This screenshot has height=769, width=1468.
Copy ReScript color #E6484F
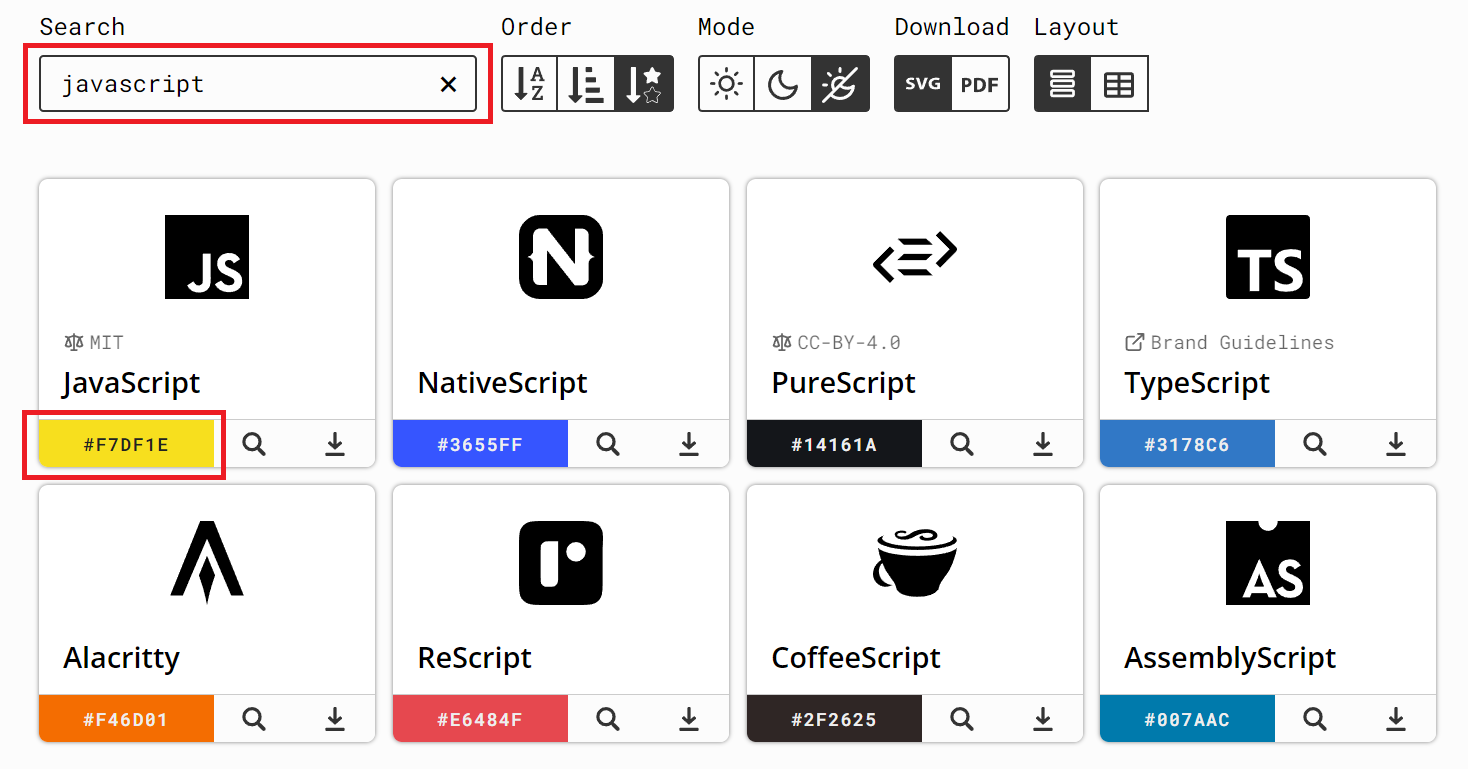[x=480, y=719]
